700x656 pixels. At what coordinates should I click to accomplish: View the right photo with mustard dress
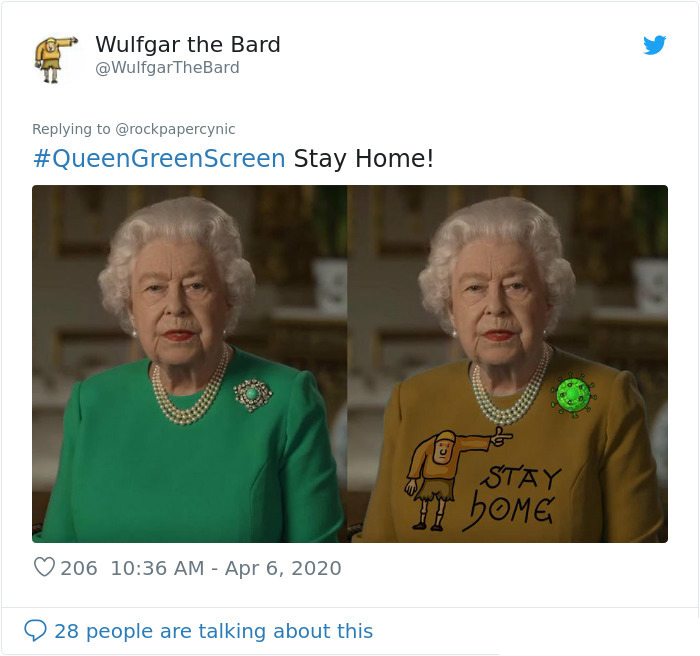(x=508, y=364)
